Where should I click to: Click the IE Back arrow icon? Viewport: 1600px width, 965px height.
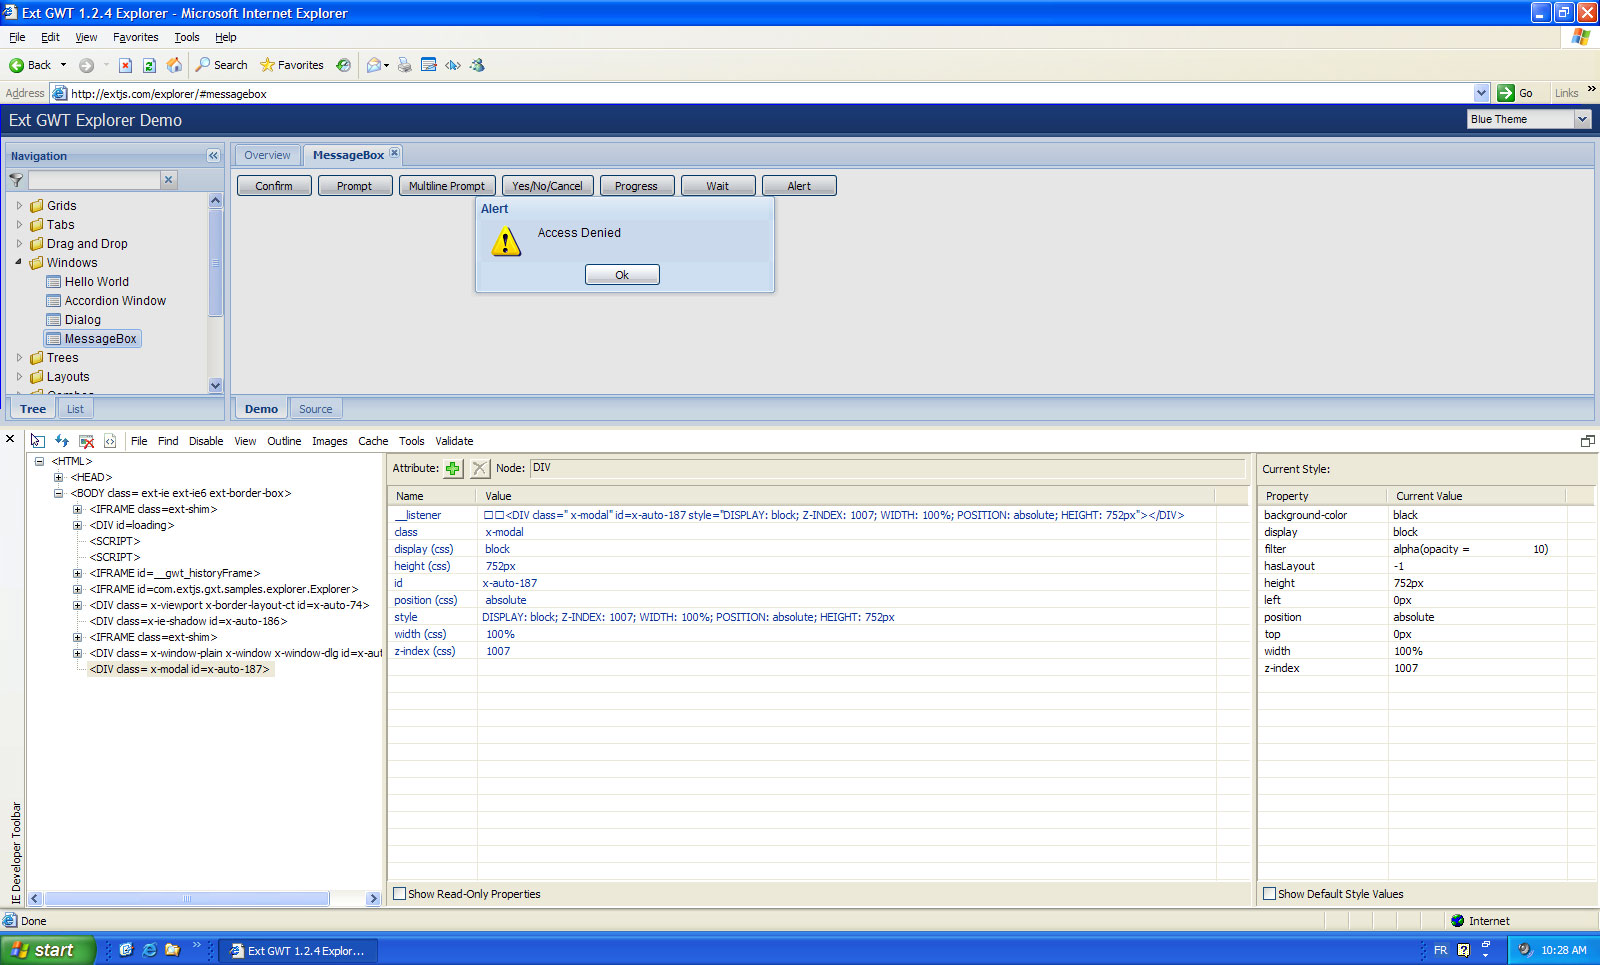[x=16, y=65]
